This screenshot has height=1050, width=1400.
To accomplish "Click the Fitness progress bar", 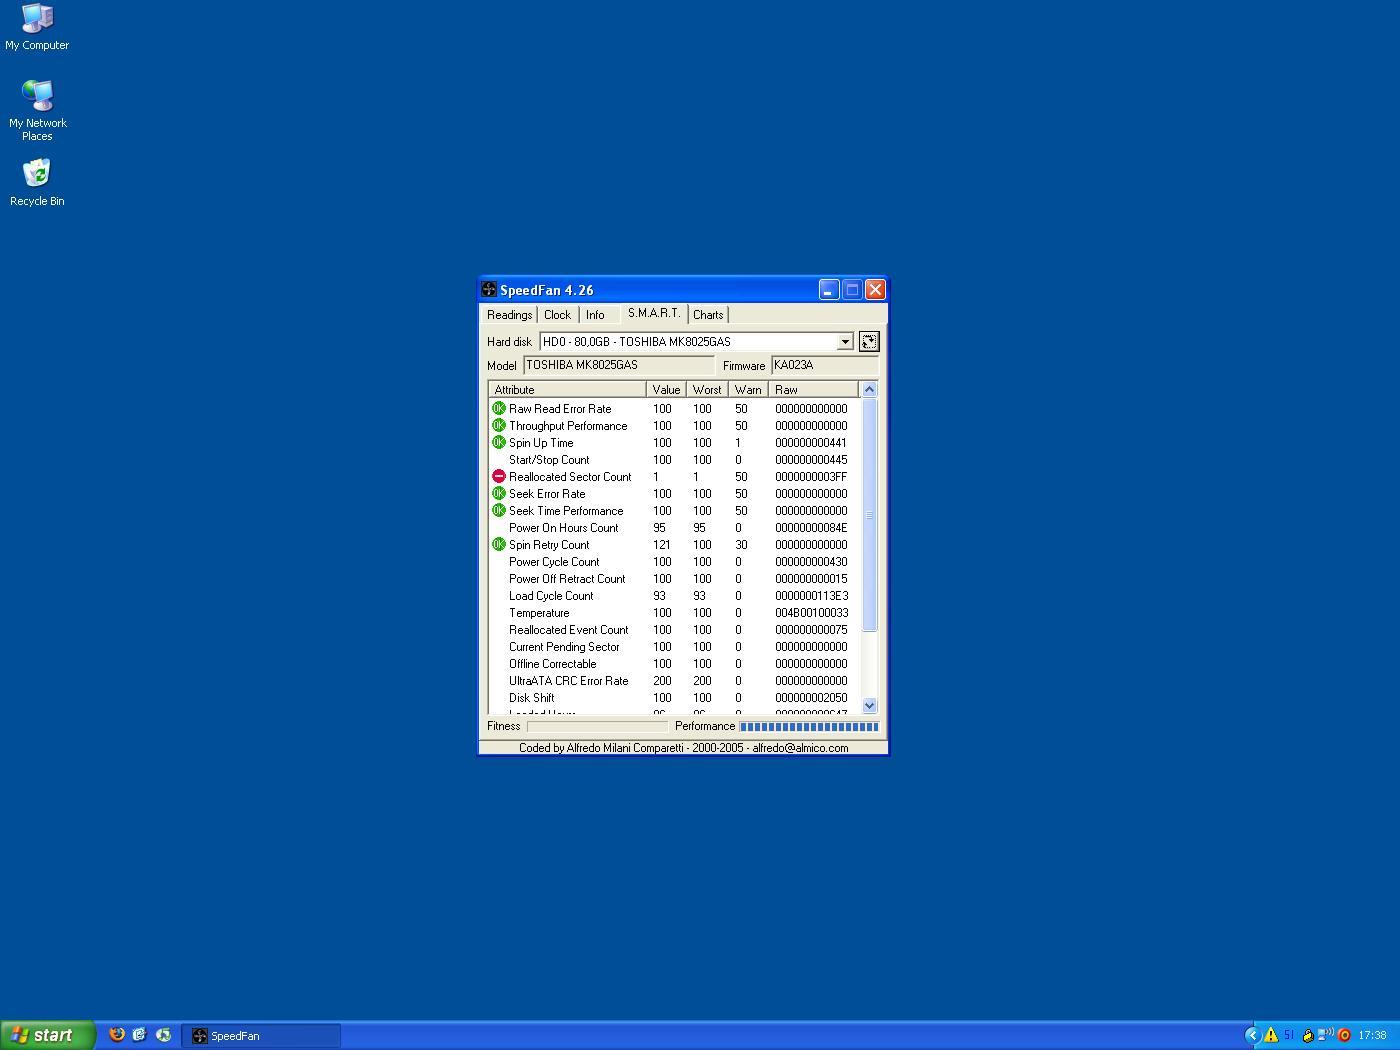I will pyautogui.click(x=597, y=727).
